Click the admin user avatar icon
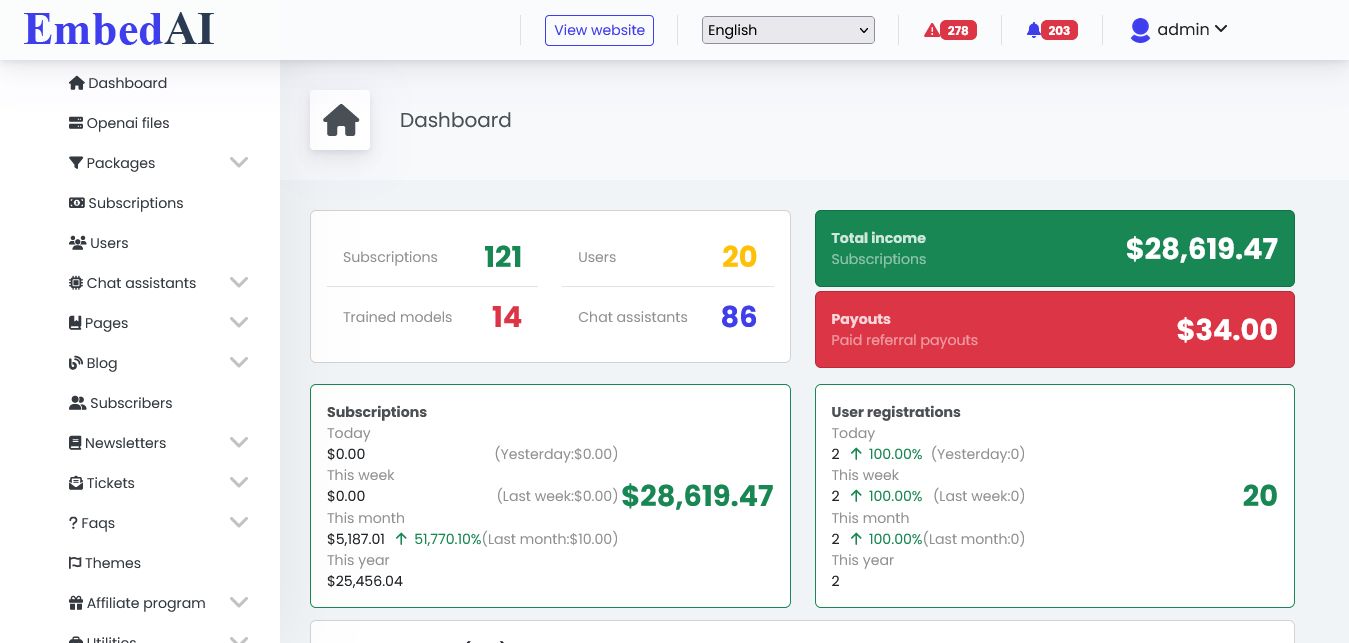Viewport: 1349px width, 643px height. (x=1140, y=30)
